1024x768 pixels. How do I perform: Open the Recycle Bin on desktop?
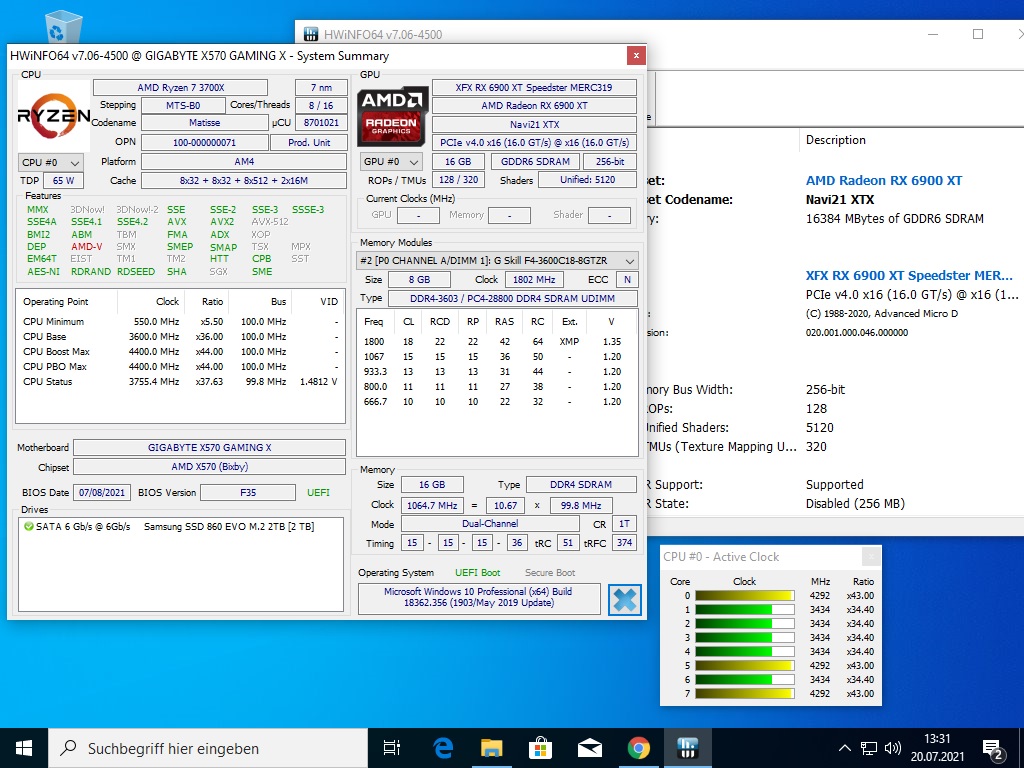coord(64,27)
